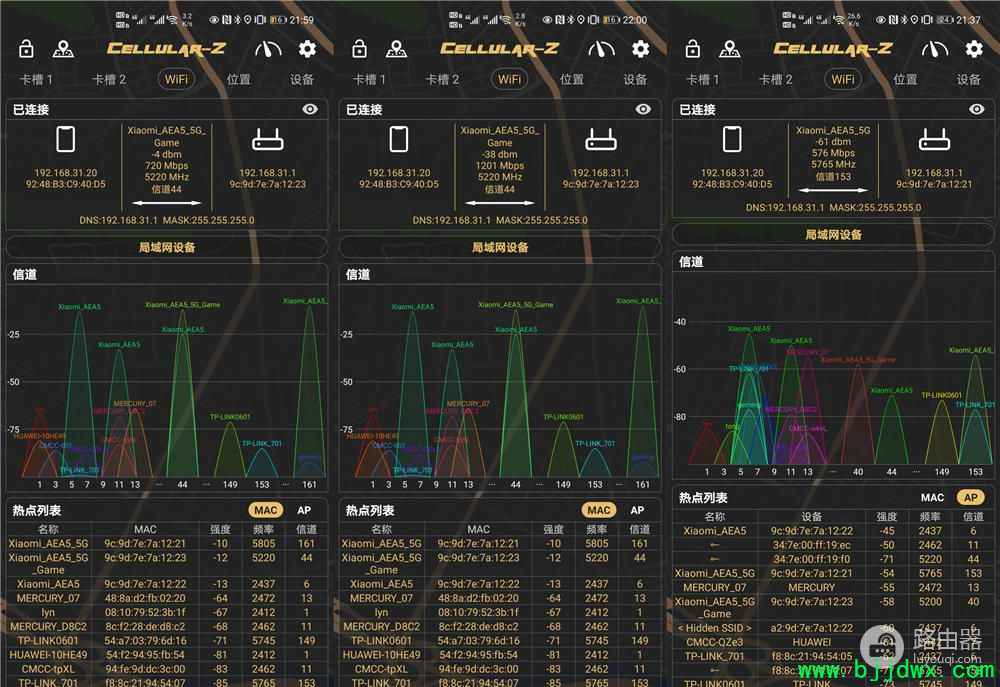Open the 位置 tab in the 21:59 screen
The image size is (1000, 687).
239,80
